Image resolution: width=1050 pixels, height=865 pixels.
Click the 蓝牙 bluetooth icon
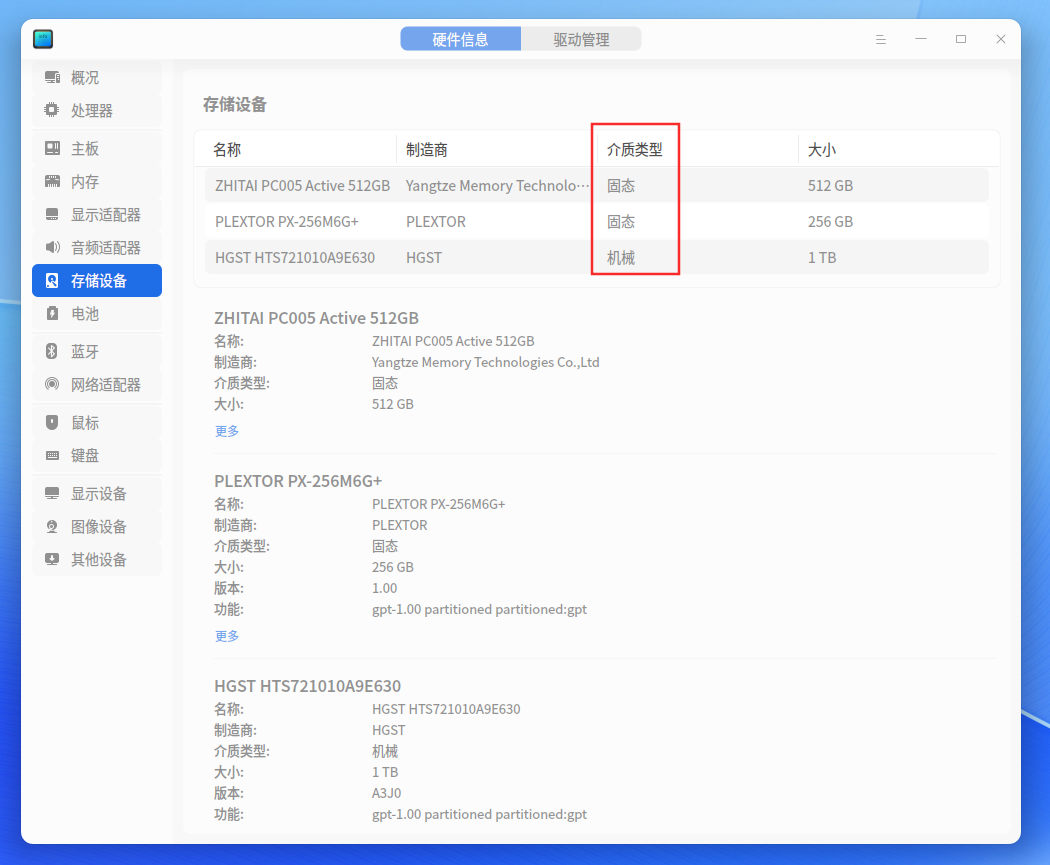52,351
